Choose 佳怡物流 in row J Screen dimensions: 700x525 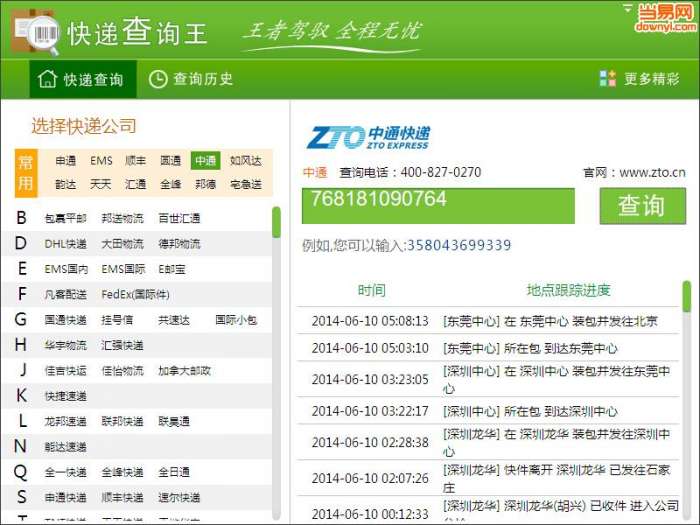coord(122,371)
